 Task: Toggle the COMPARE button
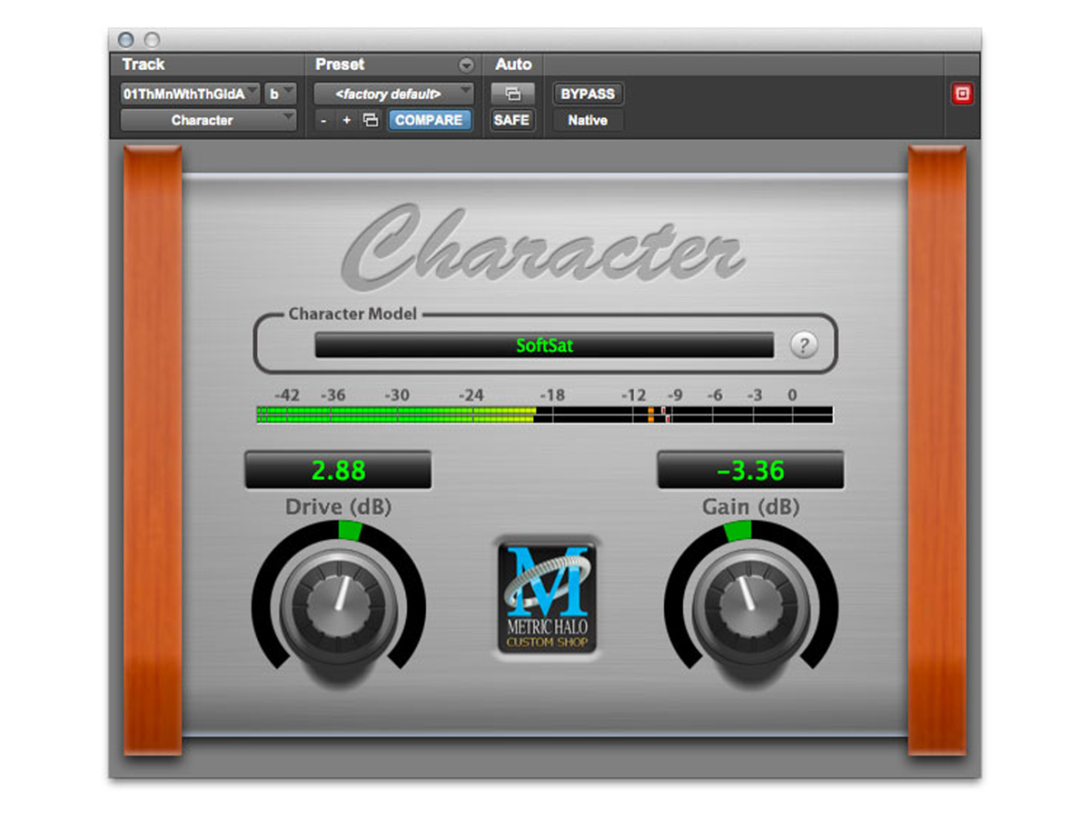click(429, 120)
